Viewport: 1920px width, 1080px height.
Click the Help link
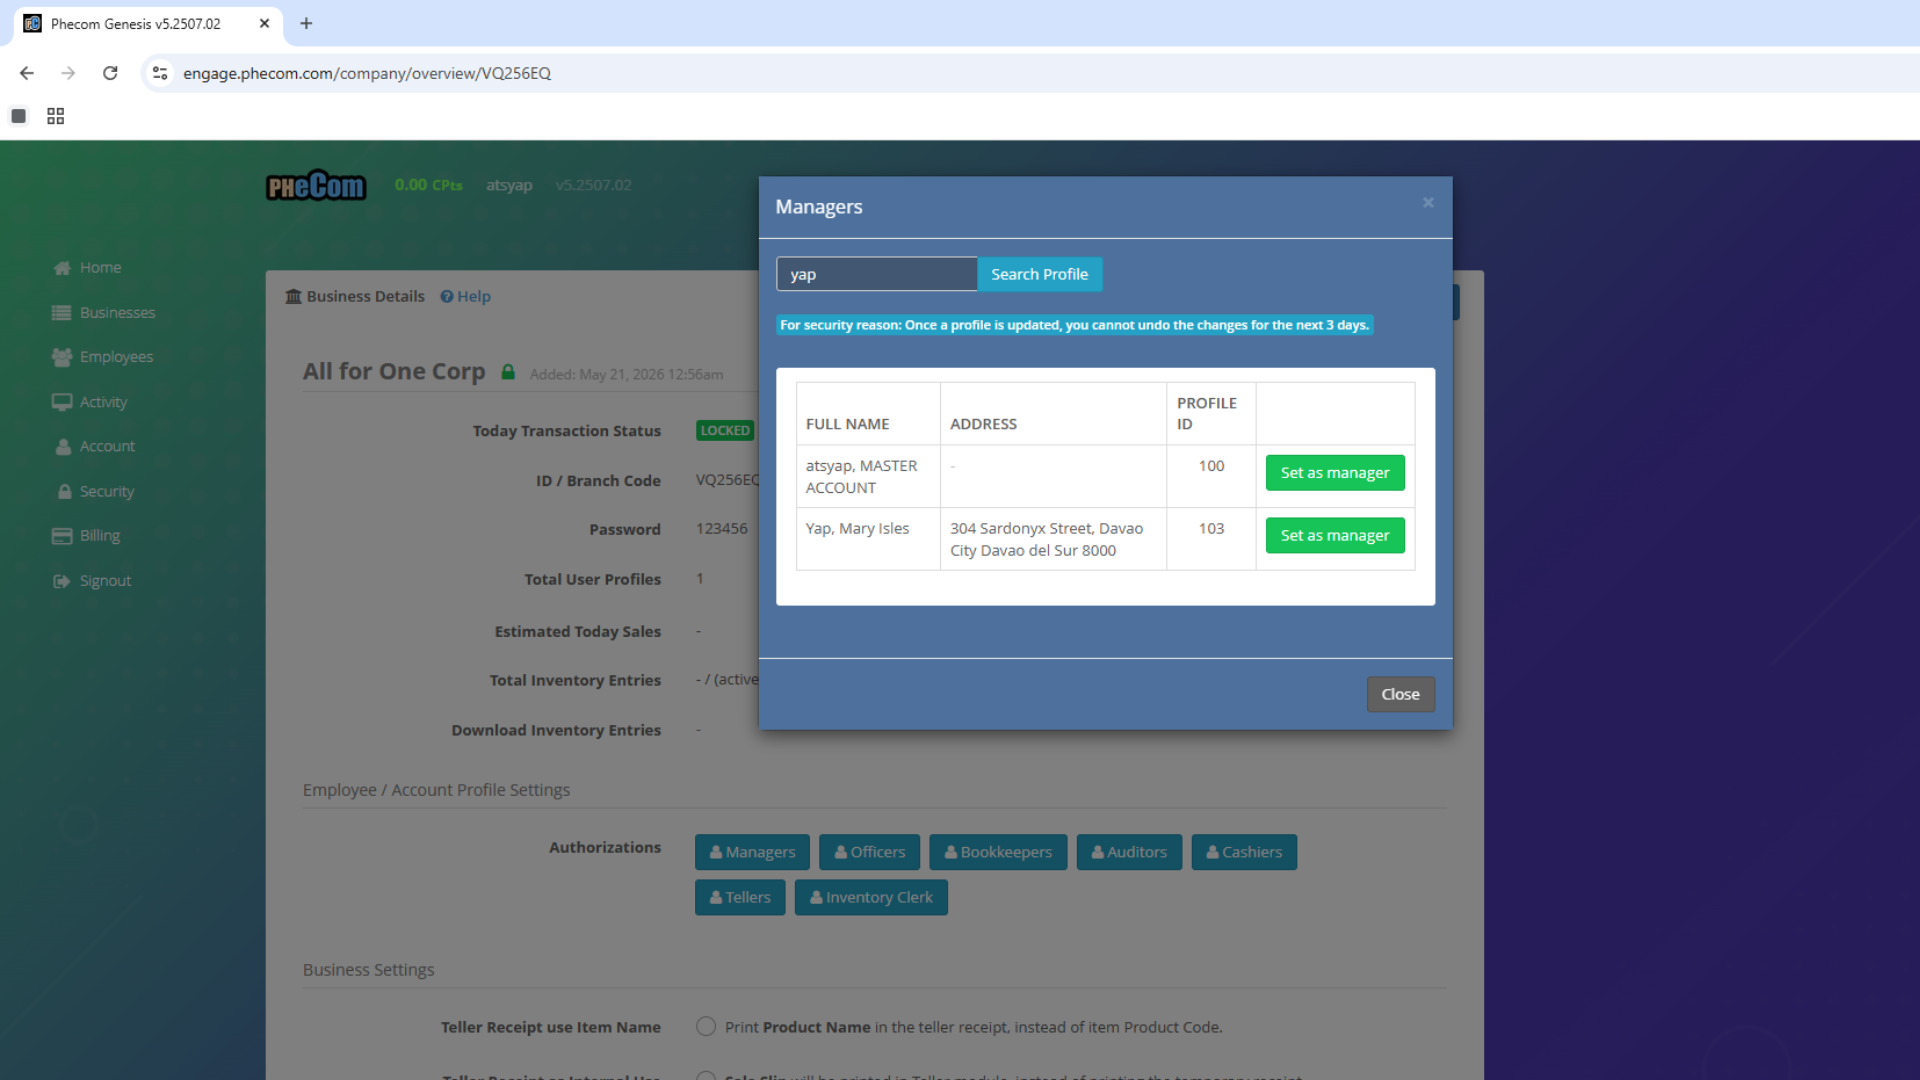pyautogui.click(x=466, y=296)
